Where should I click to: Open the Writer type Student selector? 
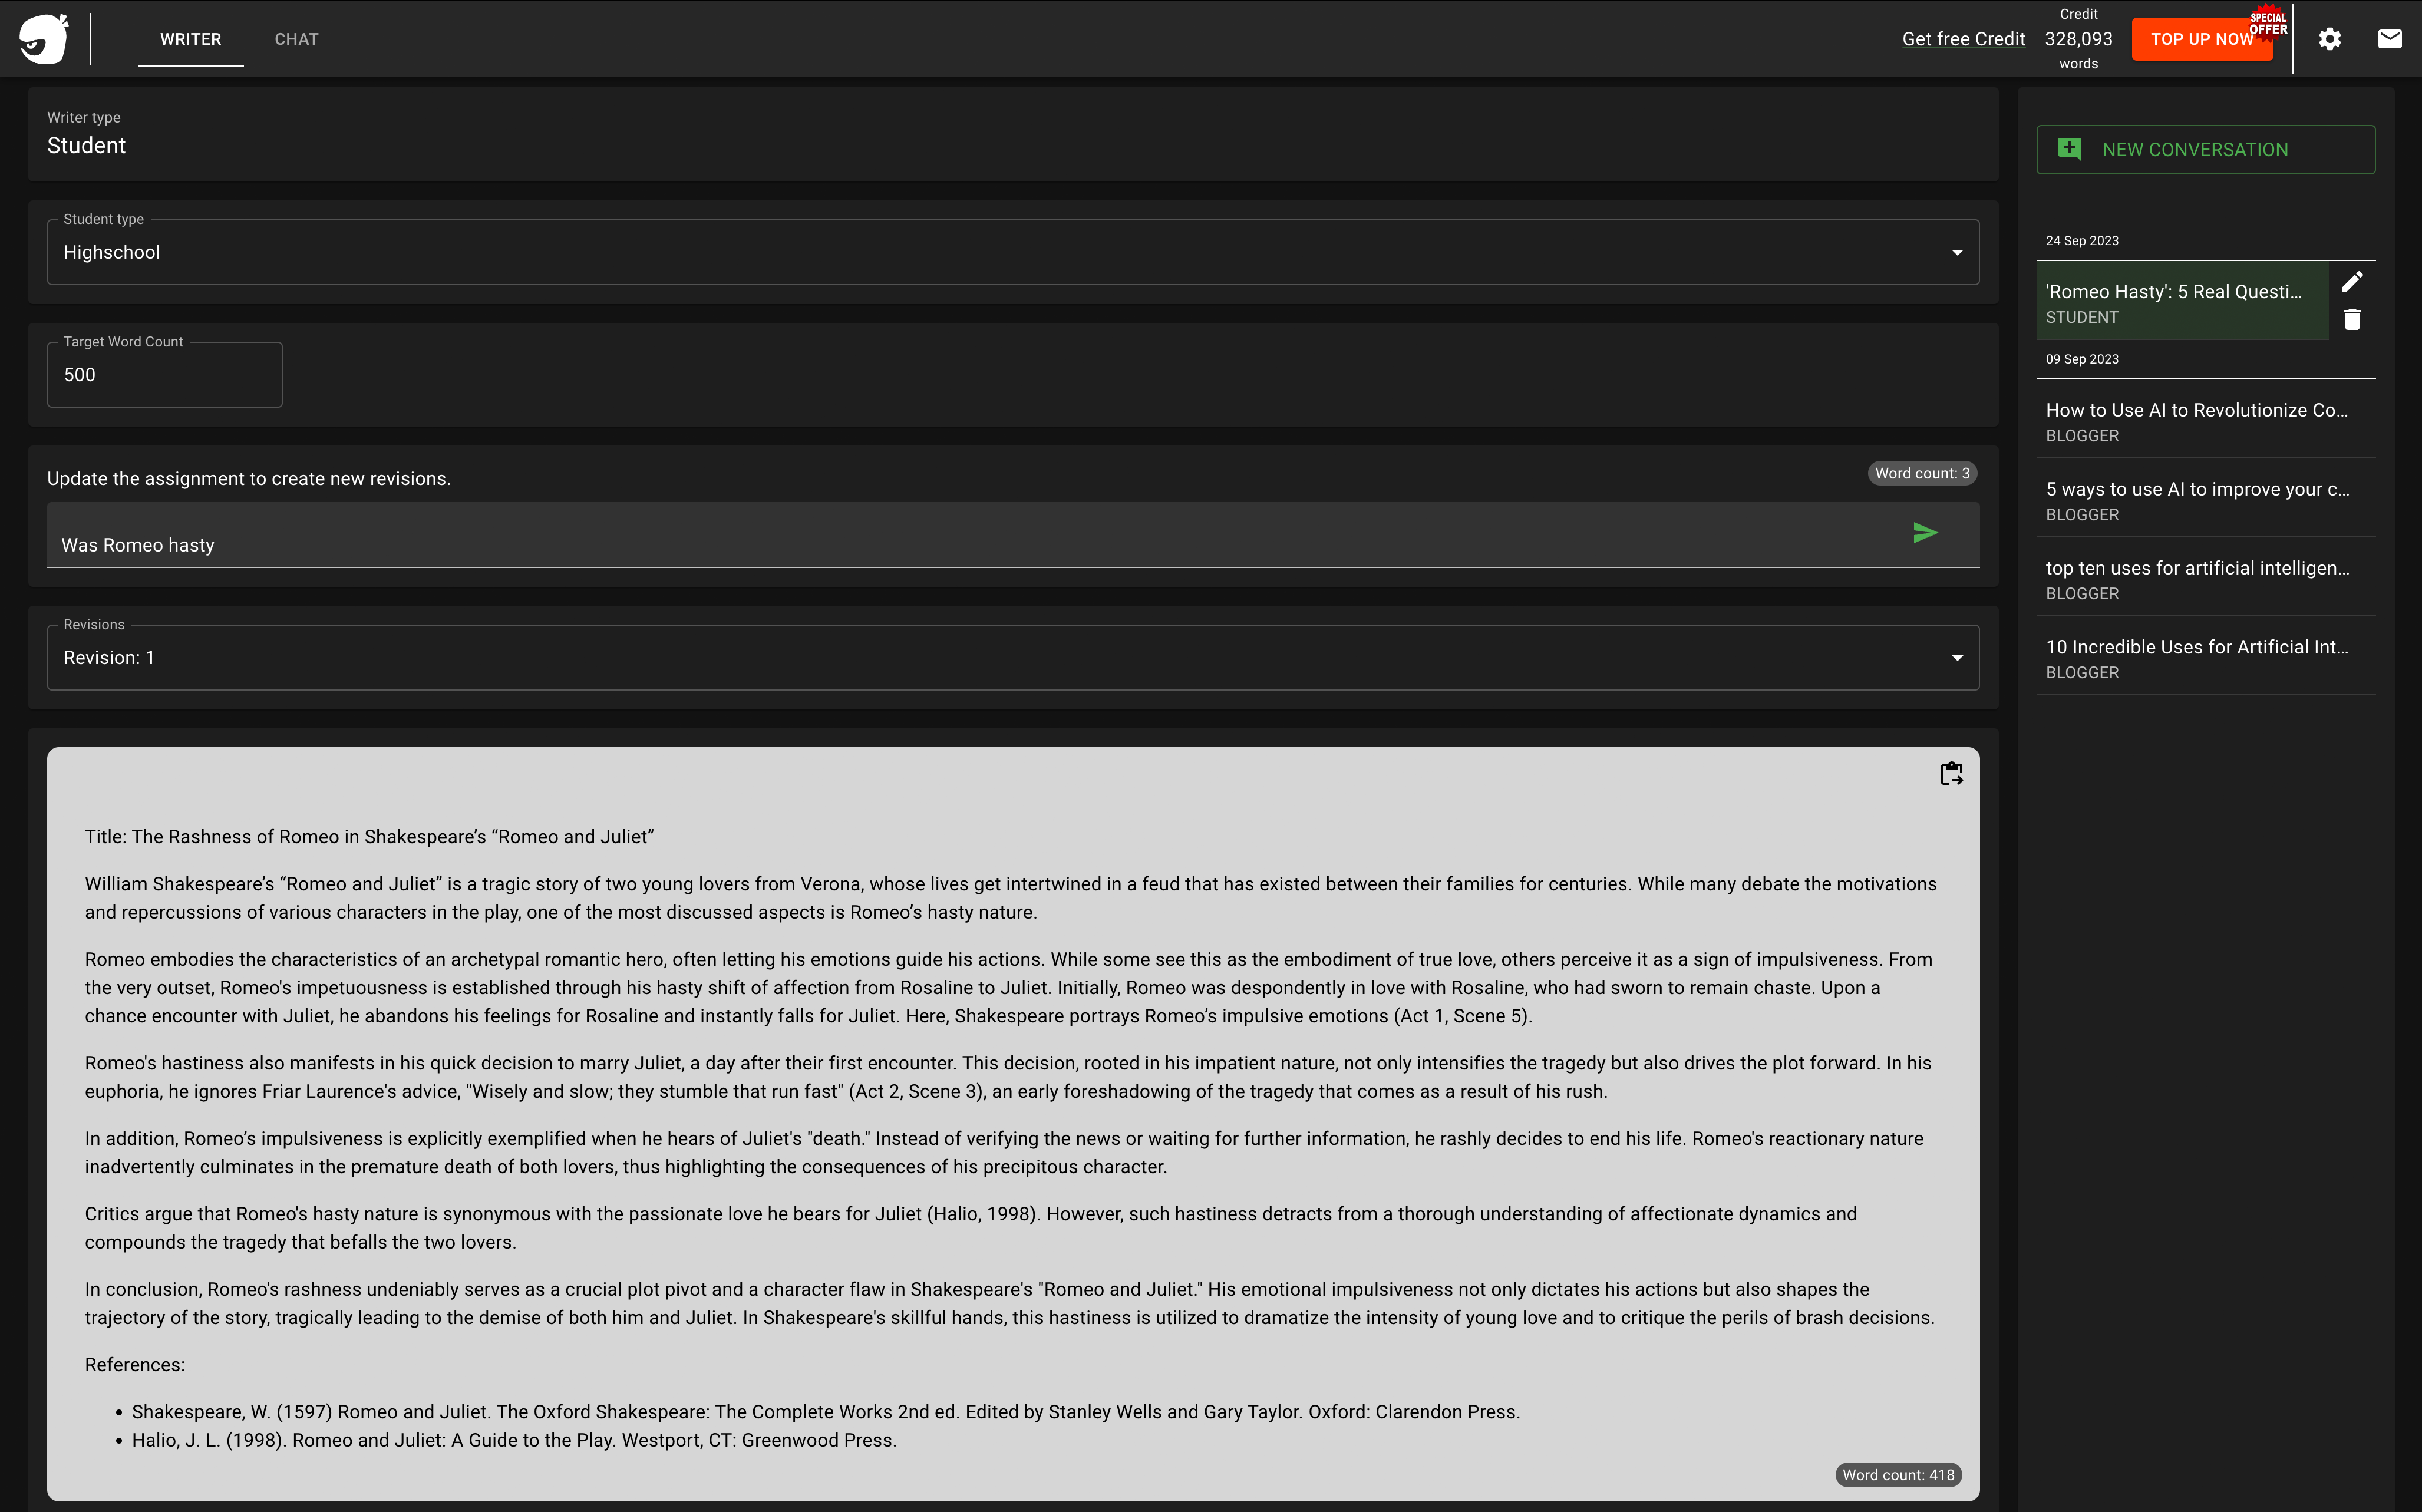click(1013, 134)
